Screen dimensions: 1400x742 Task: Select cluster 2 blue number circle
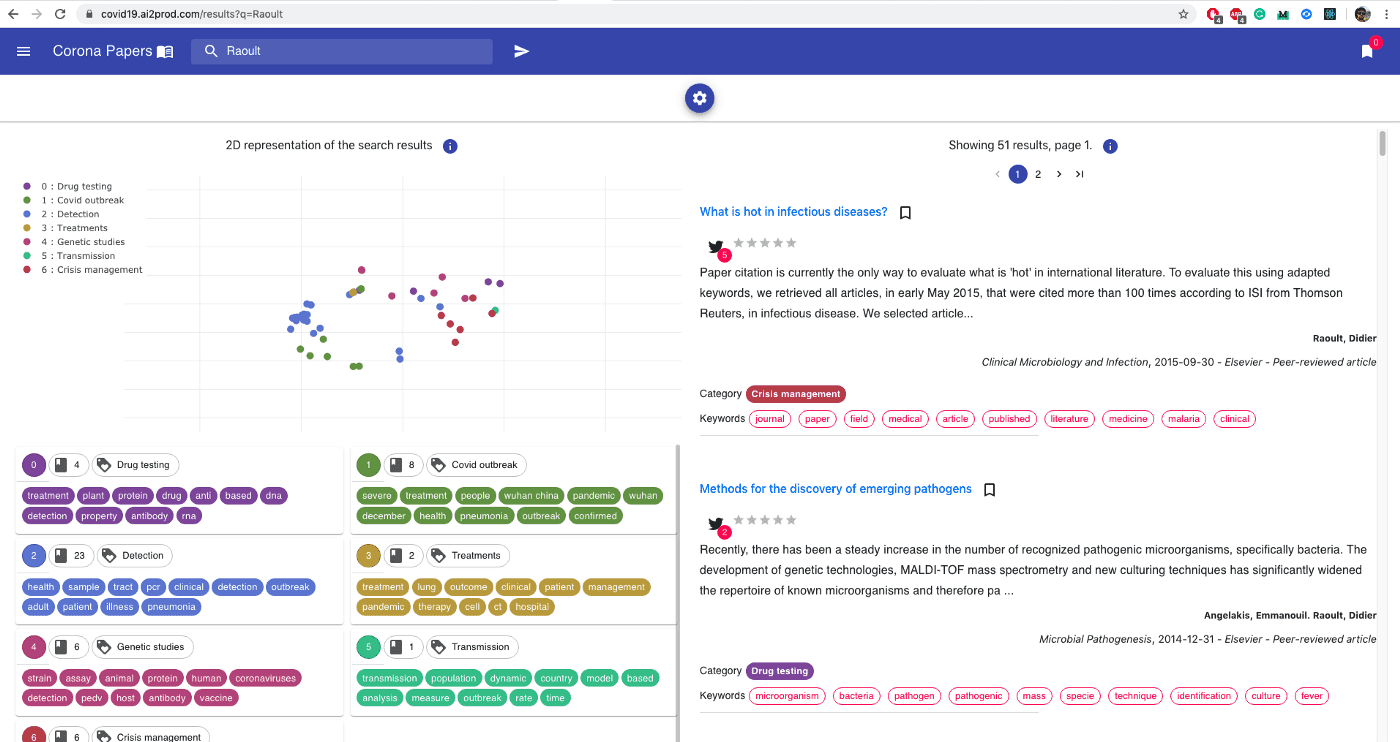click(34, 556)
